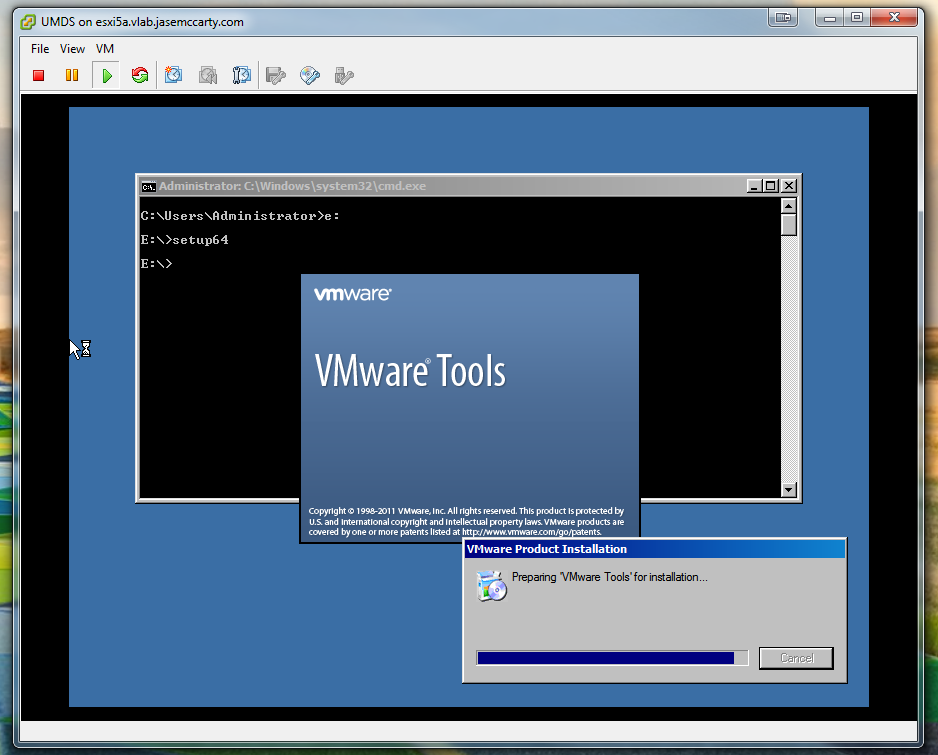
Task: Click the vmware logo on the splash screen
Action: [353, 294]
